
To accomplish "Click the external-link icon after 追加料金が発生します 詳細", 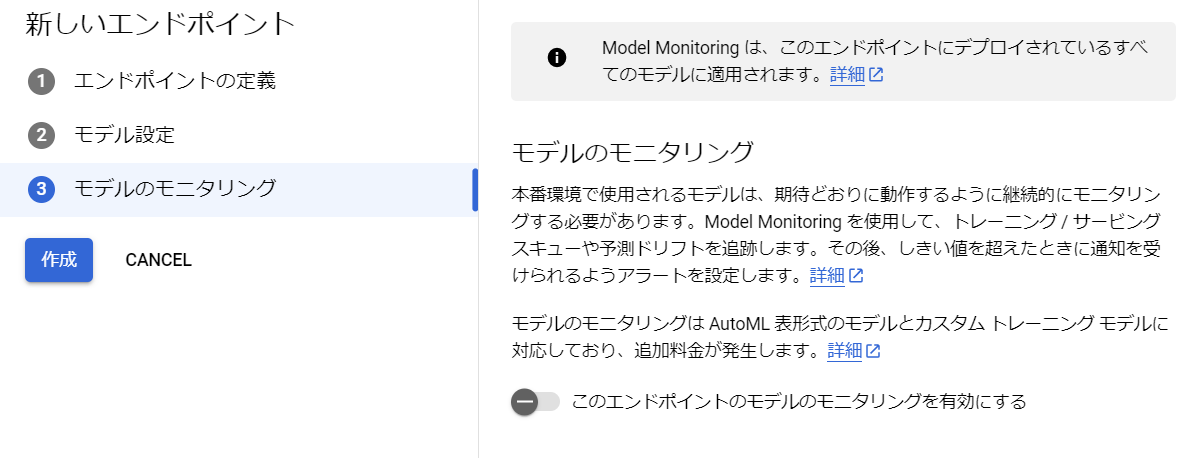I will 874,351.
